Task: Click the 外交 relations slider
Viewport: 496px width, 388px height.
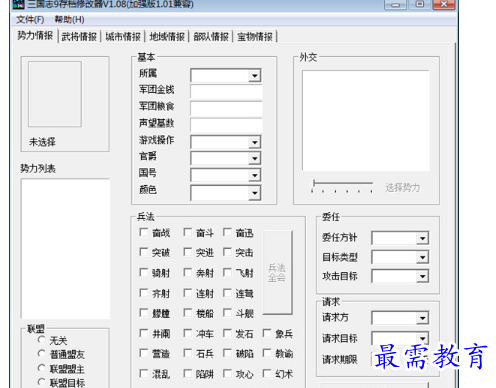Action: point(342,186)
